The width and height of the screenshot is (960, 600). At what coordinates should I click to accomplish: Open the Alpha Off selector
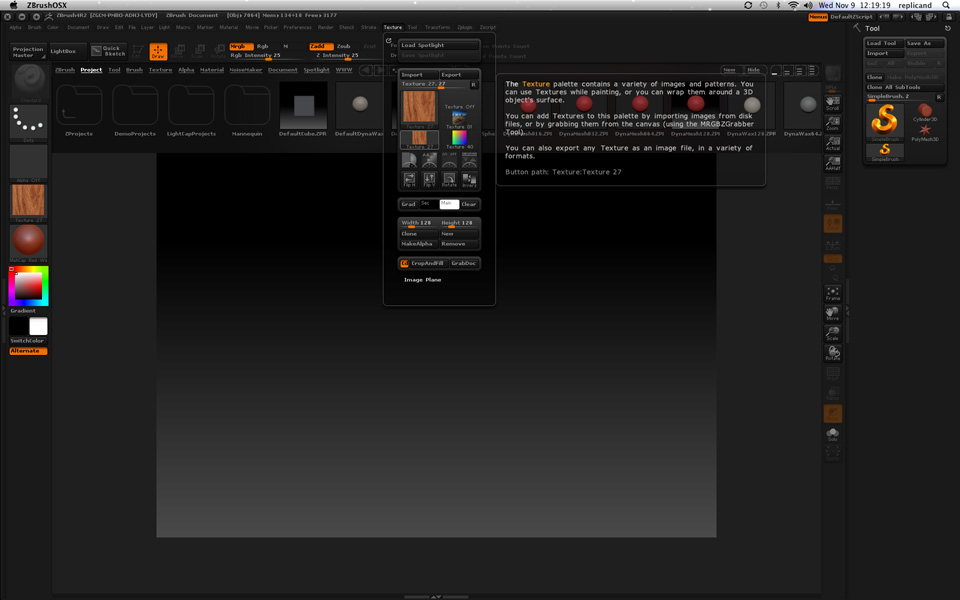[x=29, y=163]
